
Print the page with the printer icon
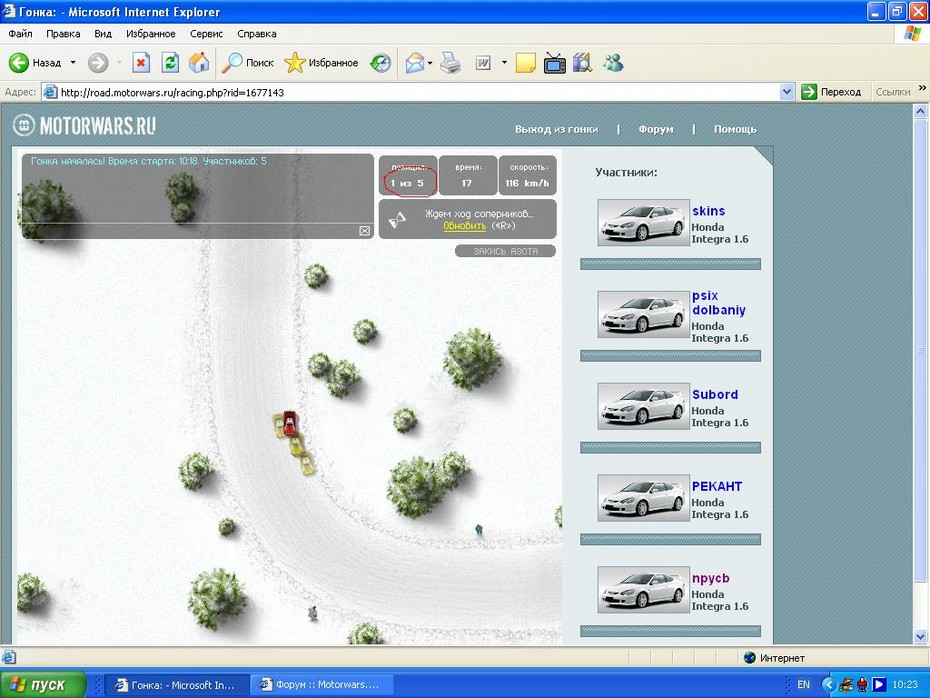pyautogui.click(x=451, y=62)
